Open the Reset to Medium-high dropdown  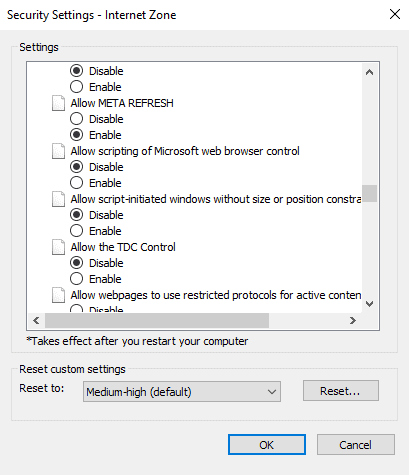pos(182,392)
